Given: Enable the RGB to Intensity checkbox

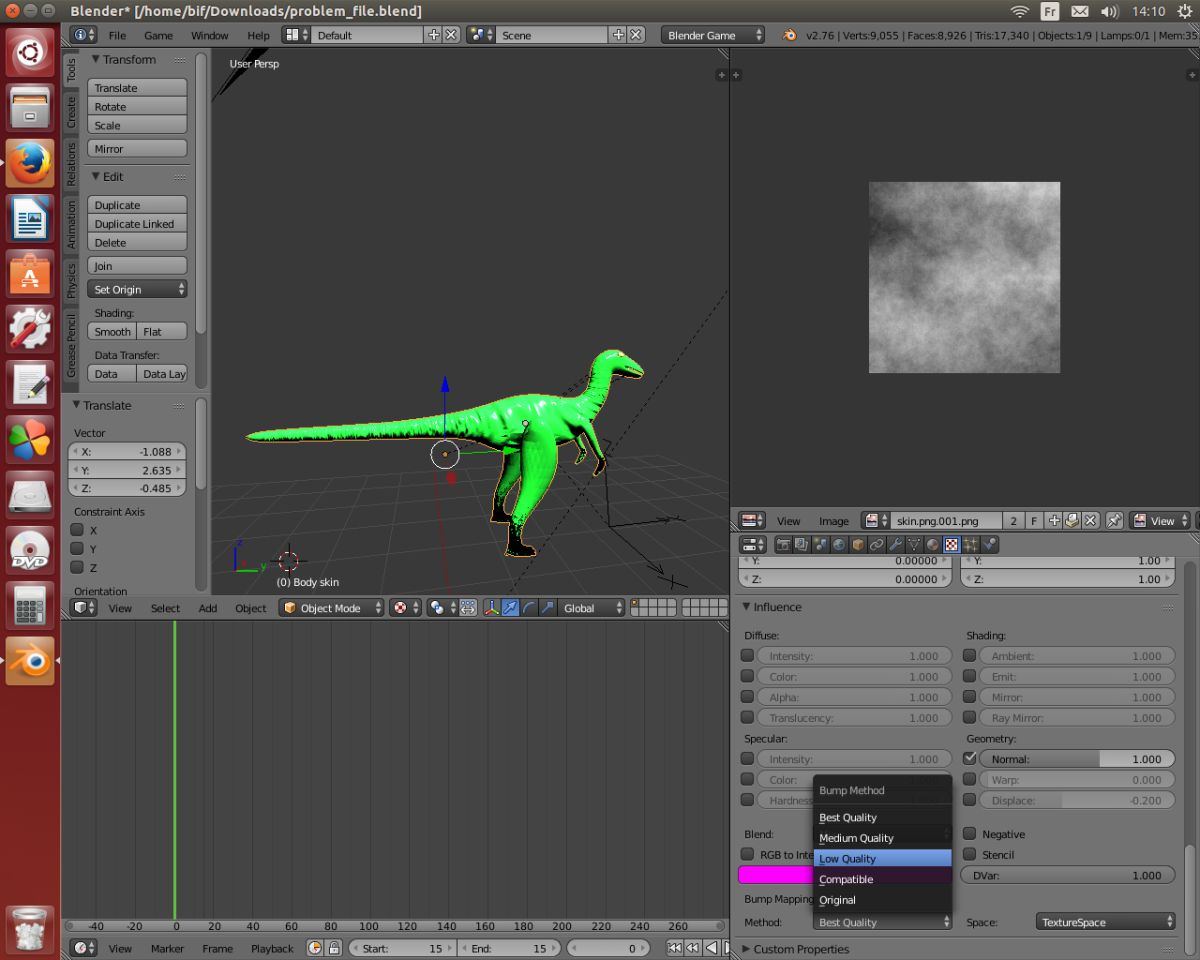Looking at the screenshot, I should tap(747, 855).
